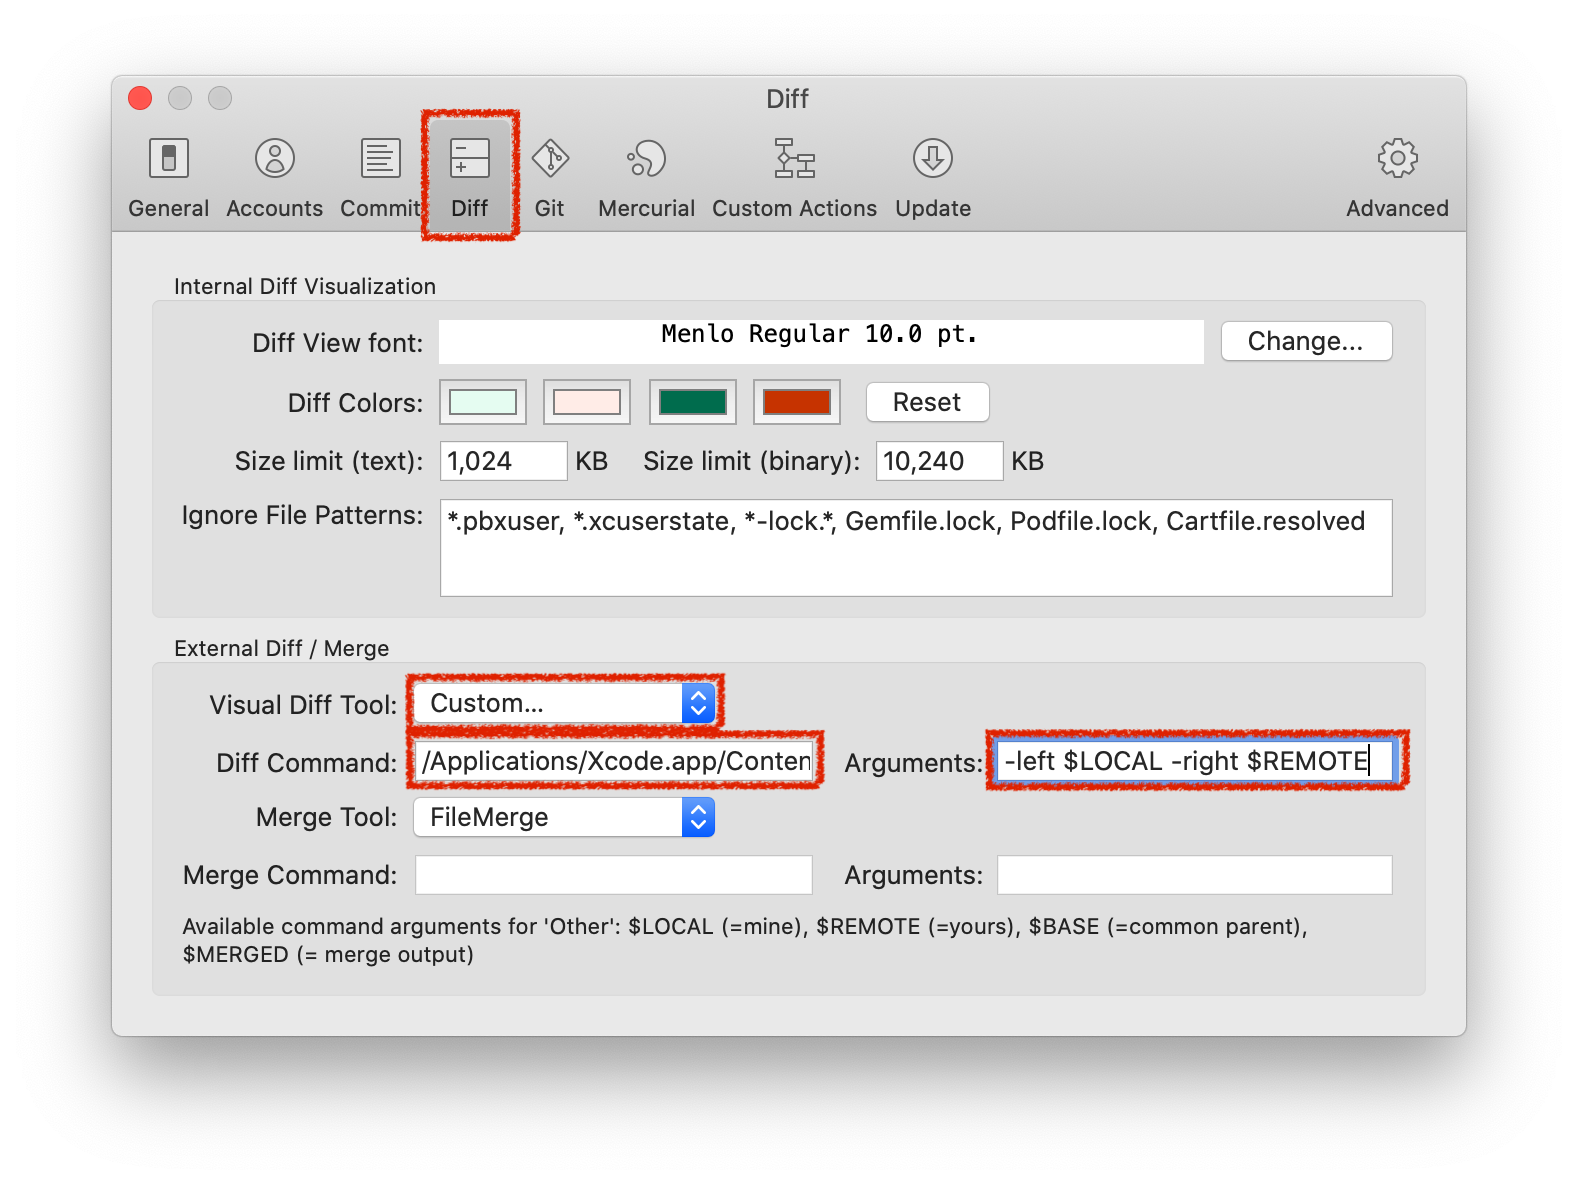Click the diff Arguments field
Screen dimensions: 1578x1184
(x=1195, y=761)
